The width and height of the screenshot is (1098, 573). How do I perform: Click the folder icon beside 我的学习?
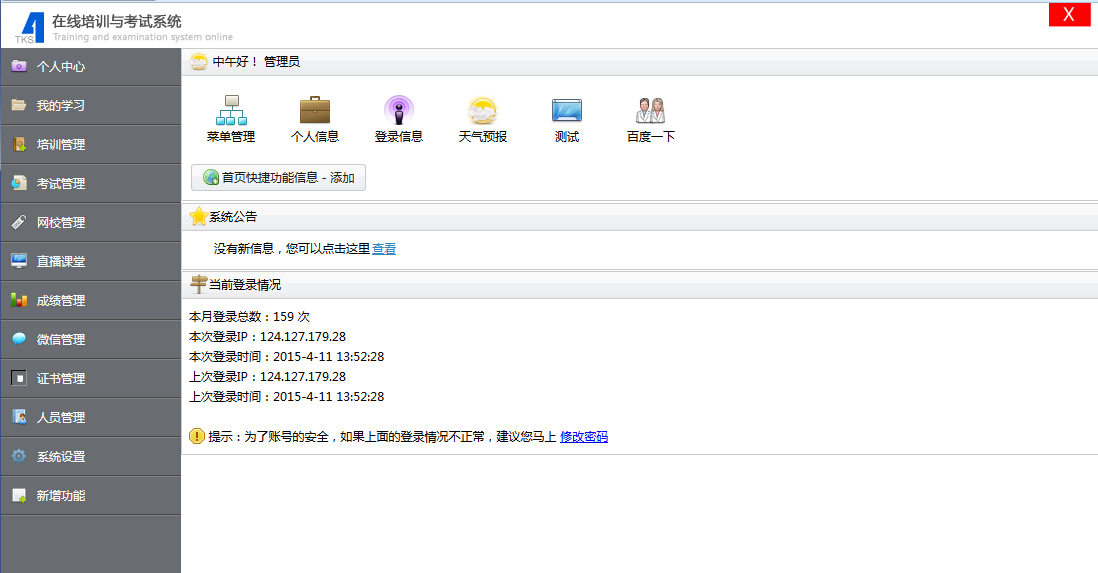pyautogui.click(x=19, y=105)
